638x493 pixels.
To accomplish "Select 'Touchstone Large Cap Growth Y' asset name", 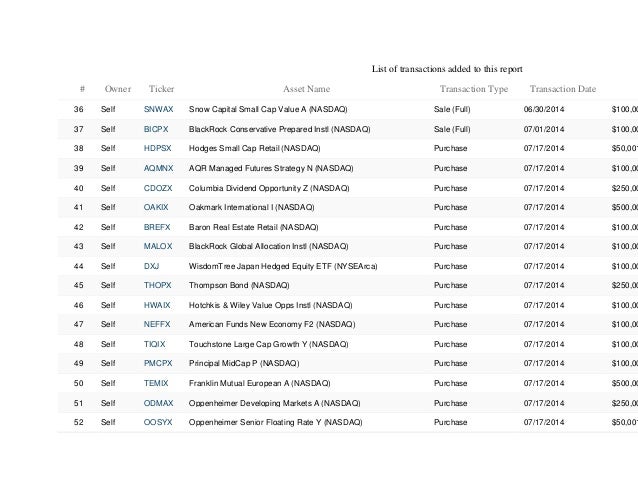I will tap(248, 344).
